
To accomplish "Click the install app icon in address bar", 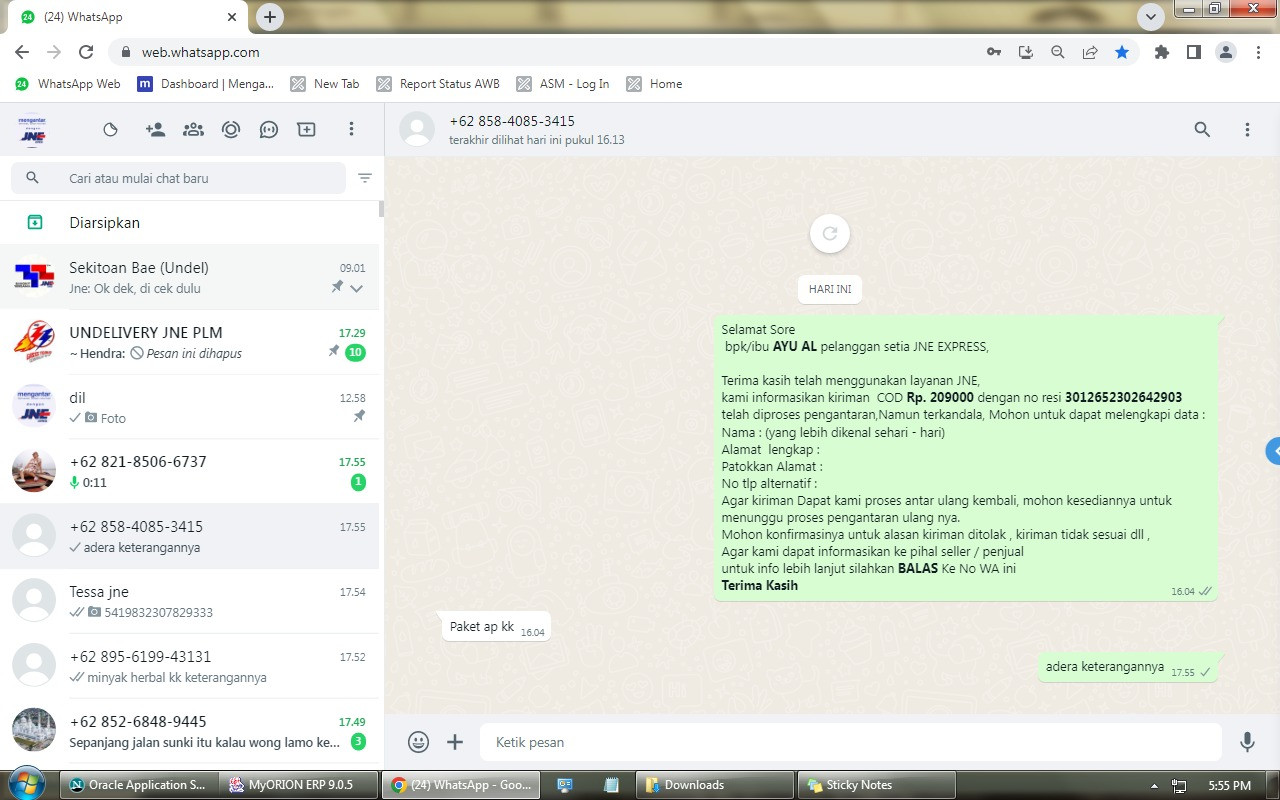I will 1026,52.
